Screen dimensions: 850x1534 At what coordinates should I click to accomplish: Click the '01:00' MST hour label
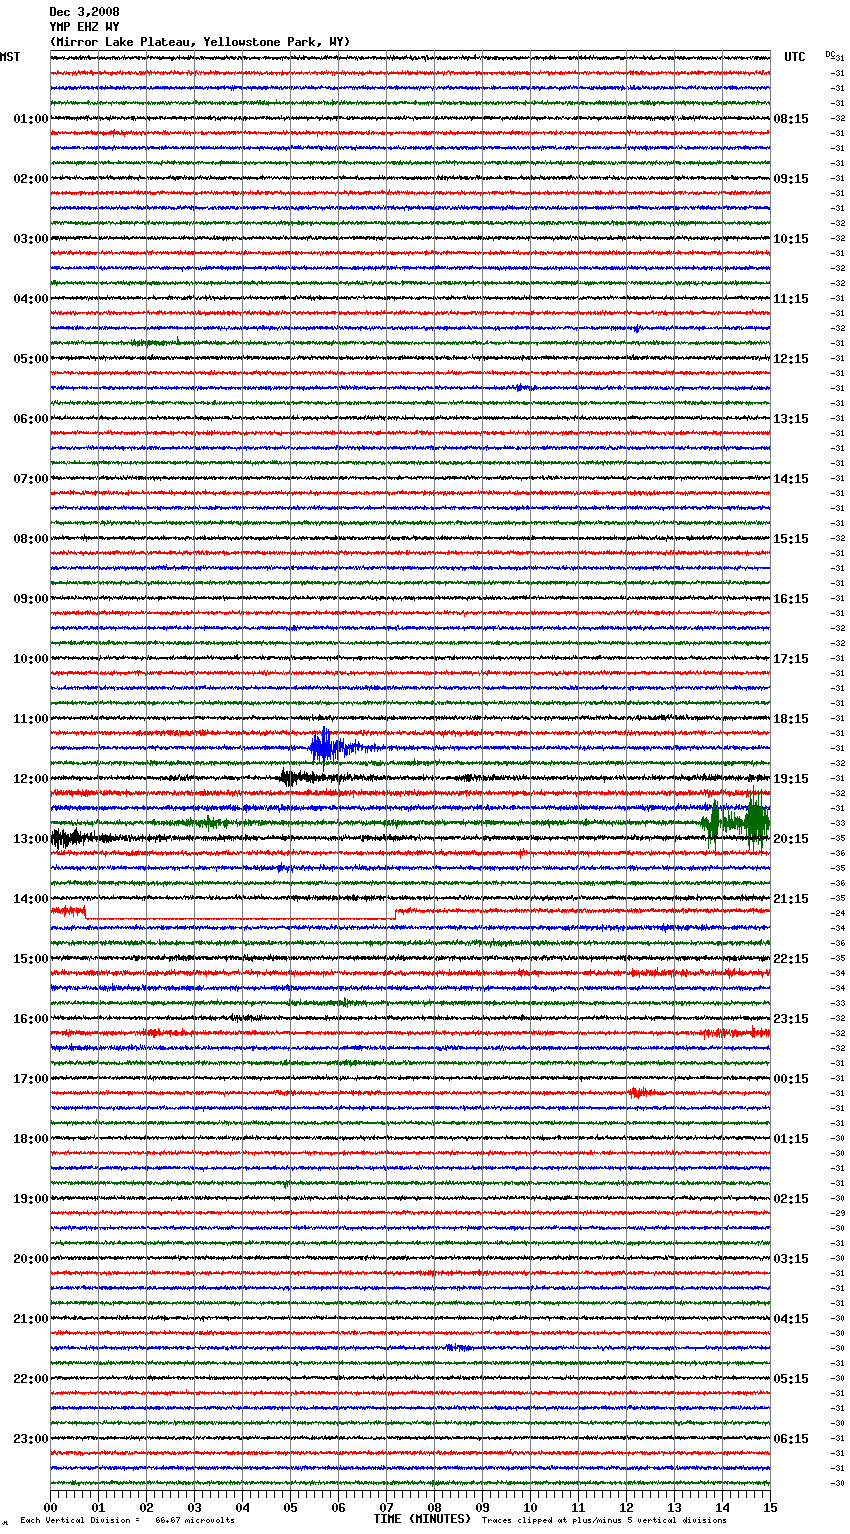point(30,119)
